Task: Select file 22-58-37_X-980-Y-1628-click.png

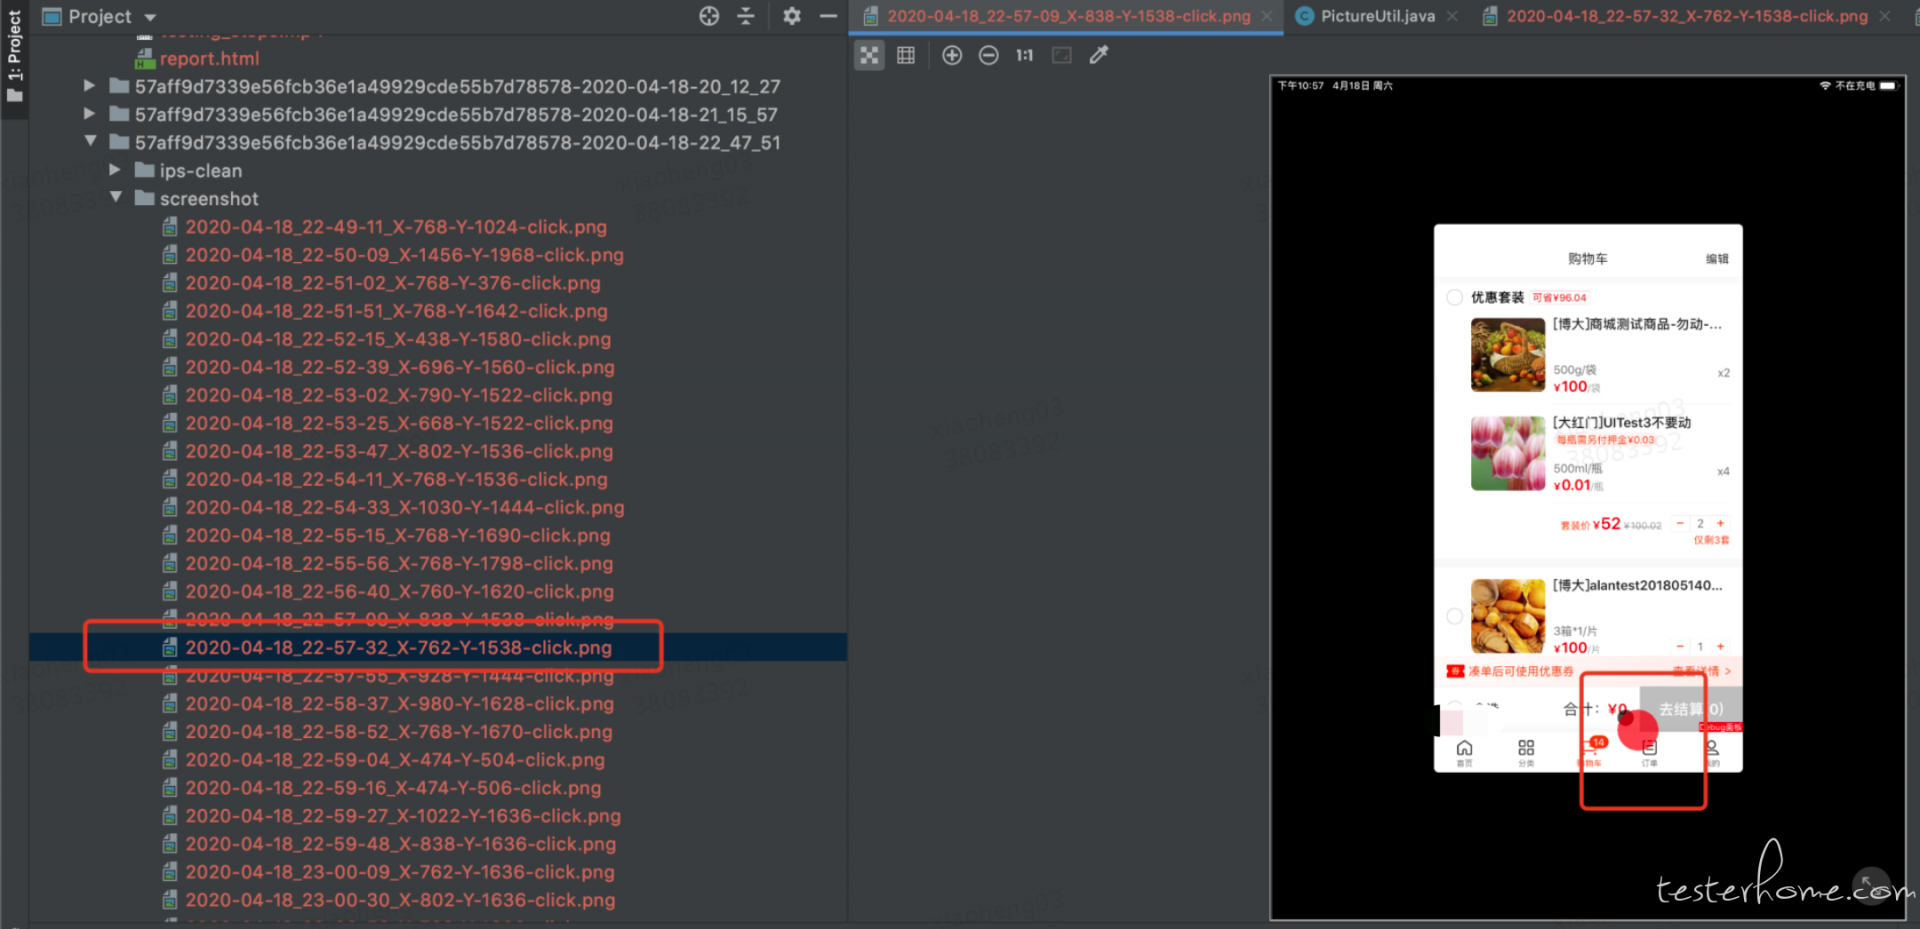Action: point(399,703)
